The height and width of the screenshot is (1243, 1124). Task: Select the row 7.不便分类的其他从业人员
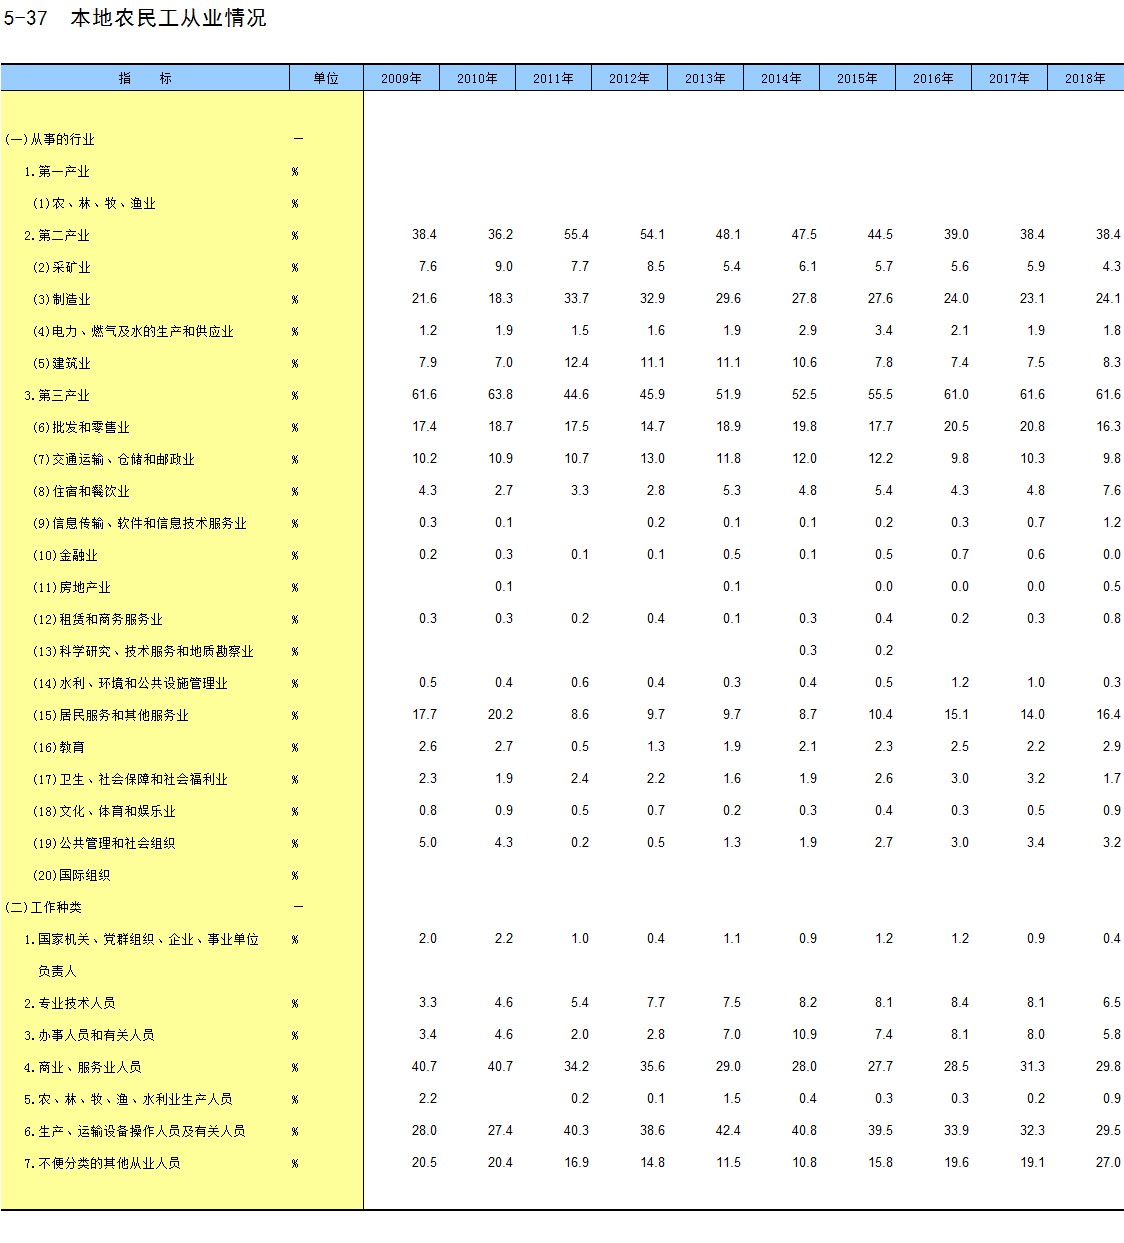tap(103, 1163)
